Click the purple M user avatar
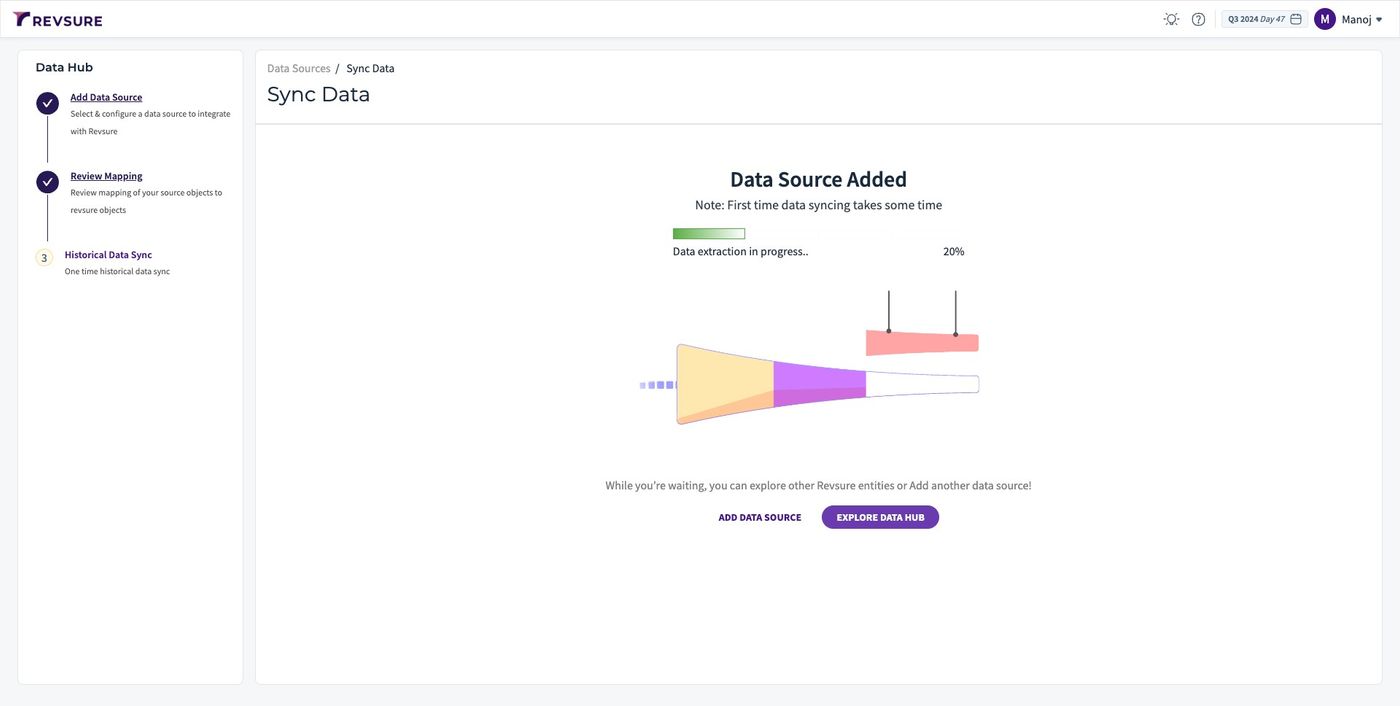 1325,19
